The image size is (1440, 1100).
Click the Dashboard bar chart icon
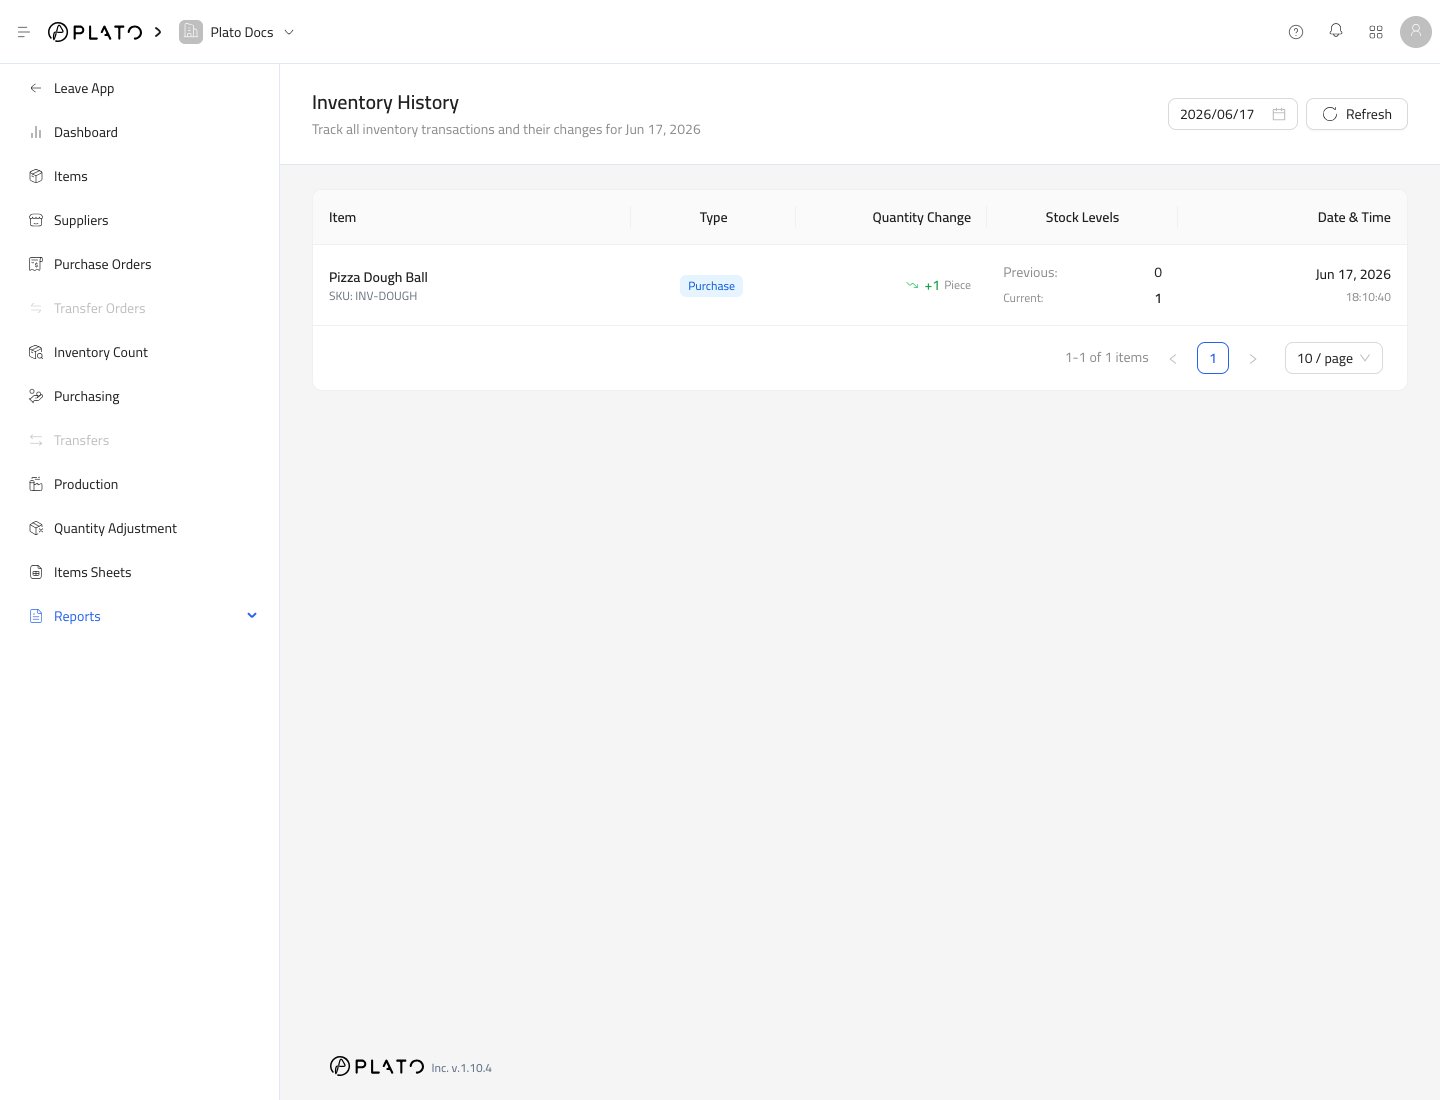tap(36, 132)
